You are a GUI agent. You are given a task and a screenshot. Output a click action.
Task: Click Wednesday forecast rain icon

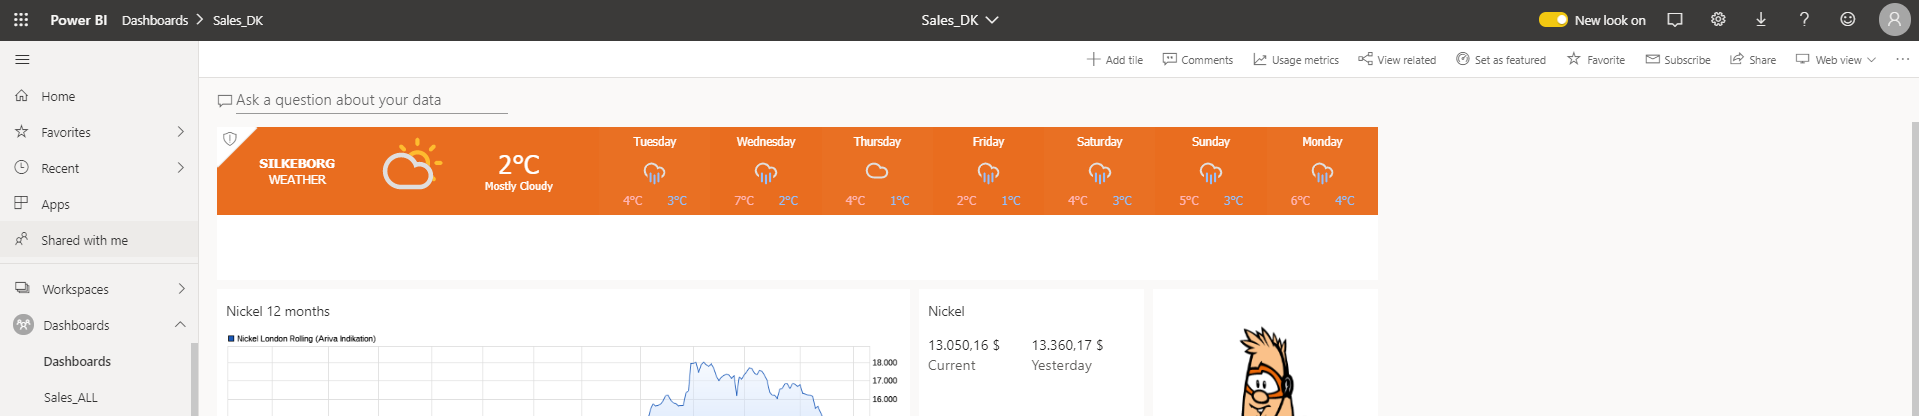pyautogui.click(x=766, y=172)
